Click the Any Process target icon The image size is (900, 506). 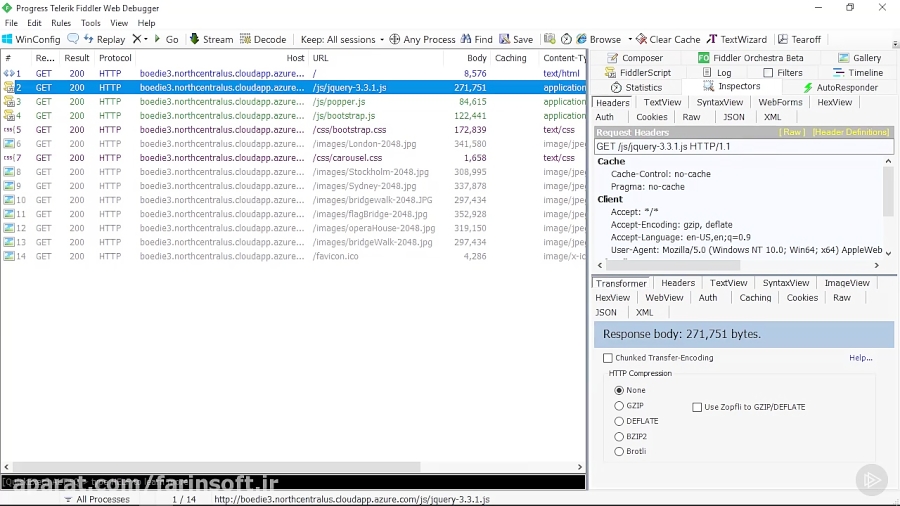tap(395, 40)
